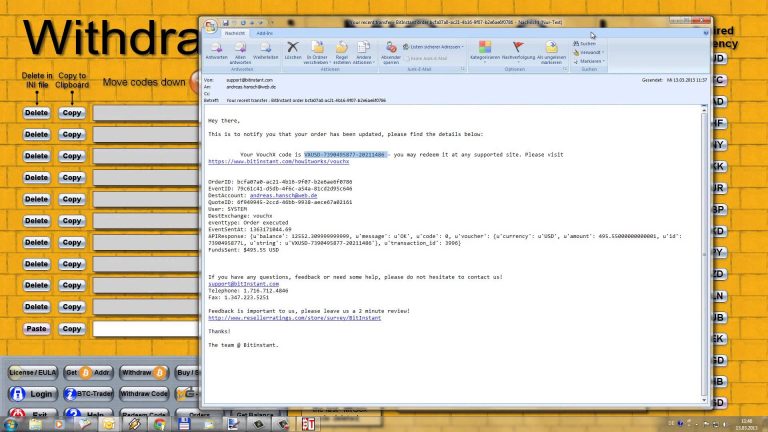Click Delete button in the topmost code row
The image size is (768, 432).
click(x=36, y=113)
